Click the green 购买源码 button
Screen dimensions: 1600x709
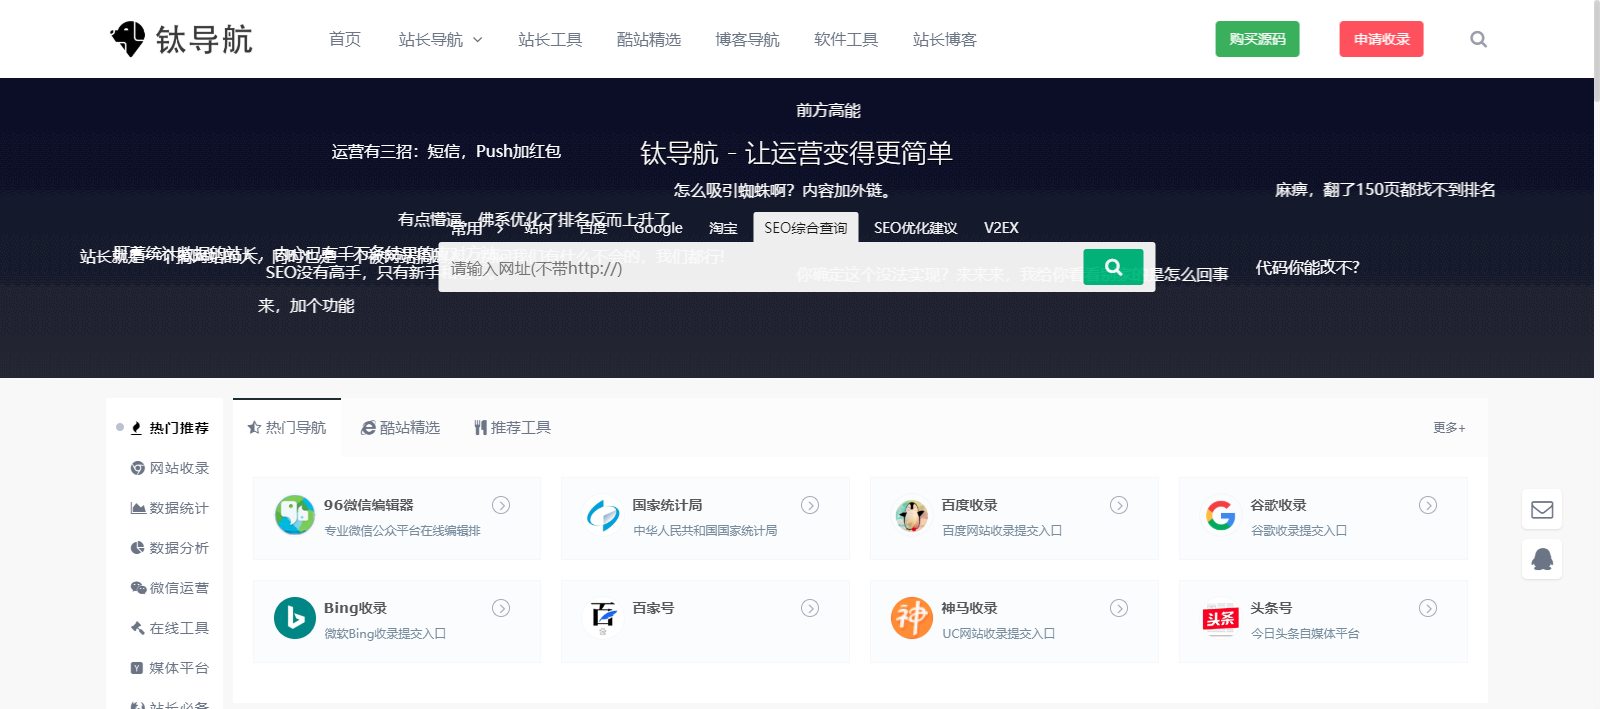(1257, 39)
